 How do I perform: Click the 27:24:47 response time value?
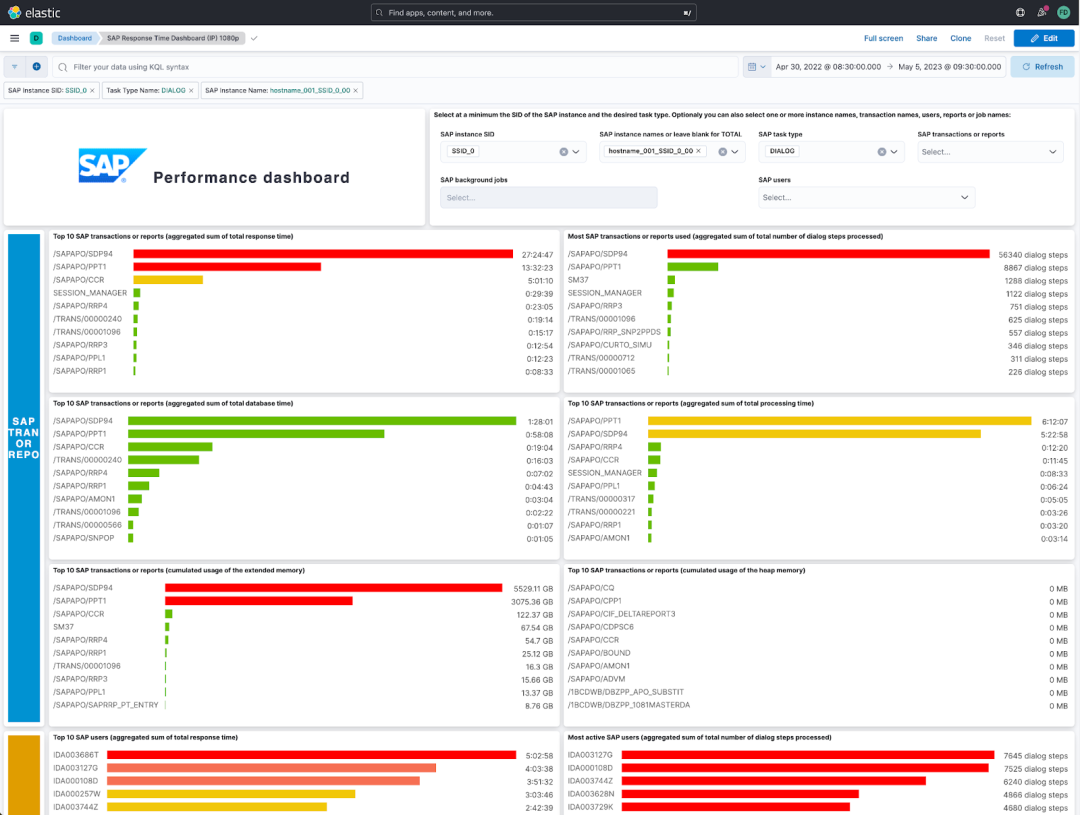(x=537, y=255)
